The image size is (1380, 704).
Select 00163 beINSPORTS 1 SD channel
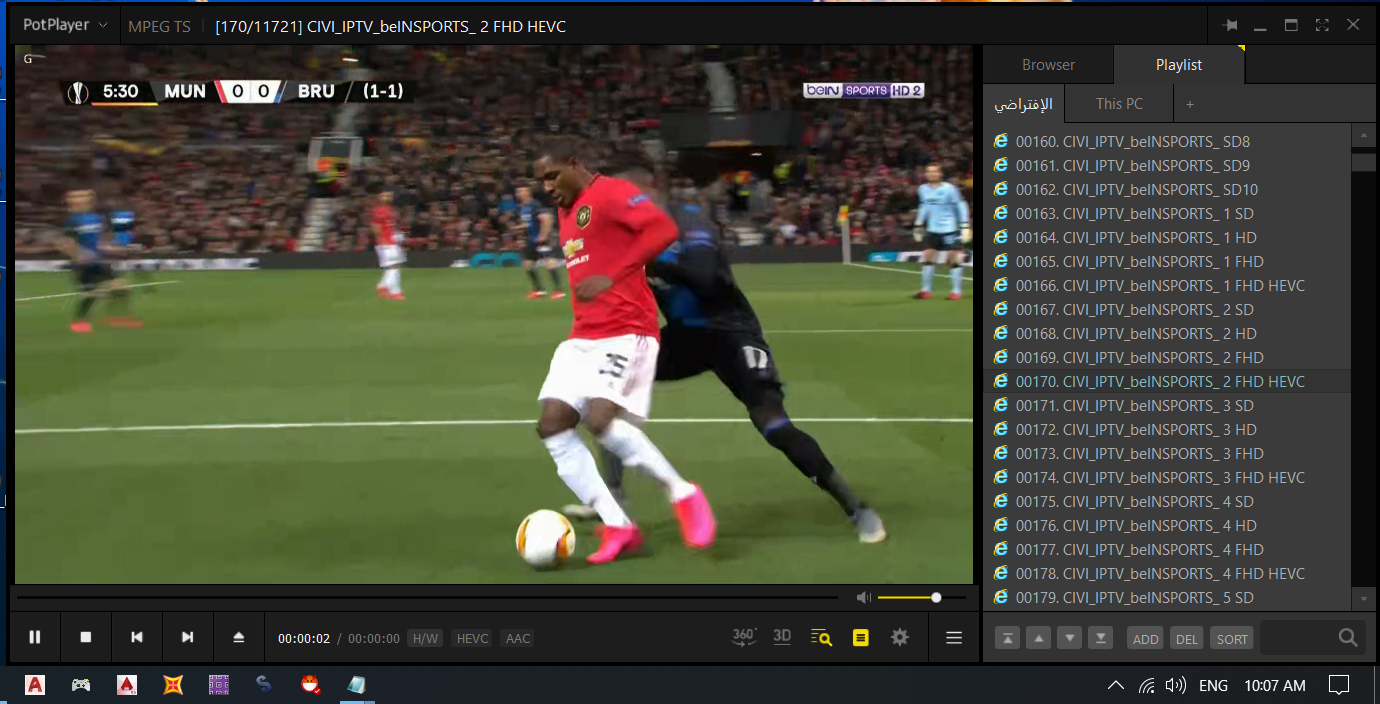click(x=1167, y=214)
